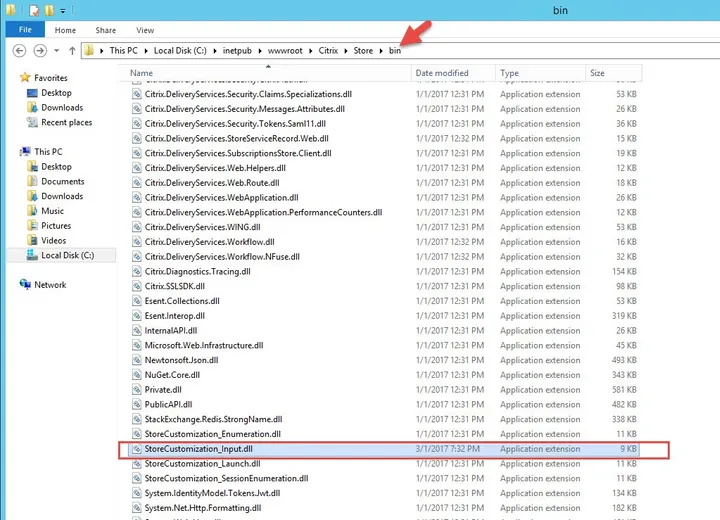
Task: Select Desktop under Favorites
Action: coord(56,93)
